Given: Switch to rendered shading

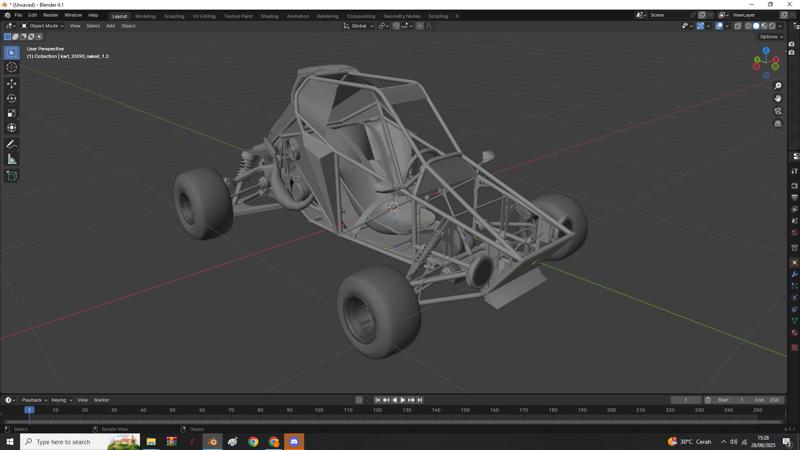Looking at the screenshot, I should click(x=772, y=26).
